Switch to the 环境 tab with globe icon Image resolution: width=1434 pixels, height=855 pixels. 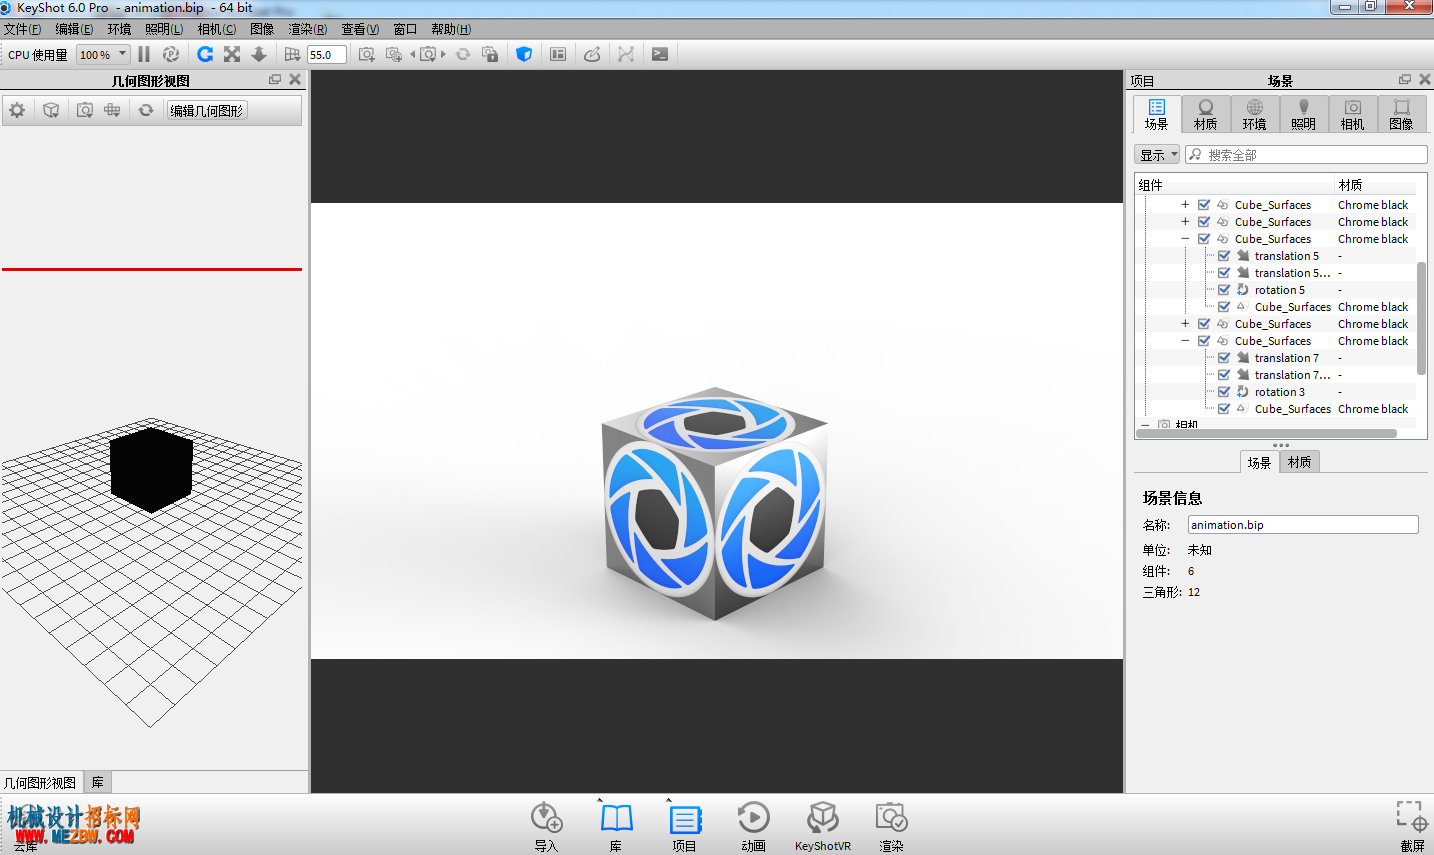tap(1254, 114)
